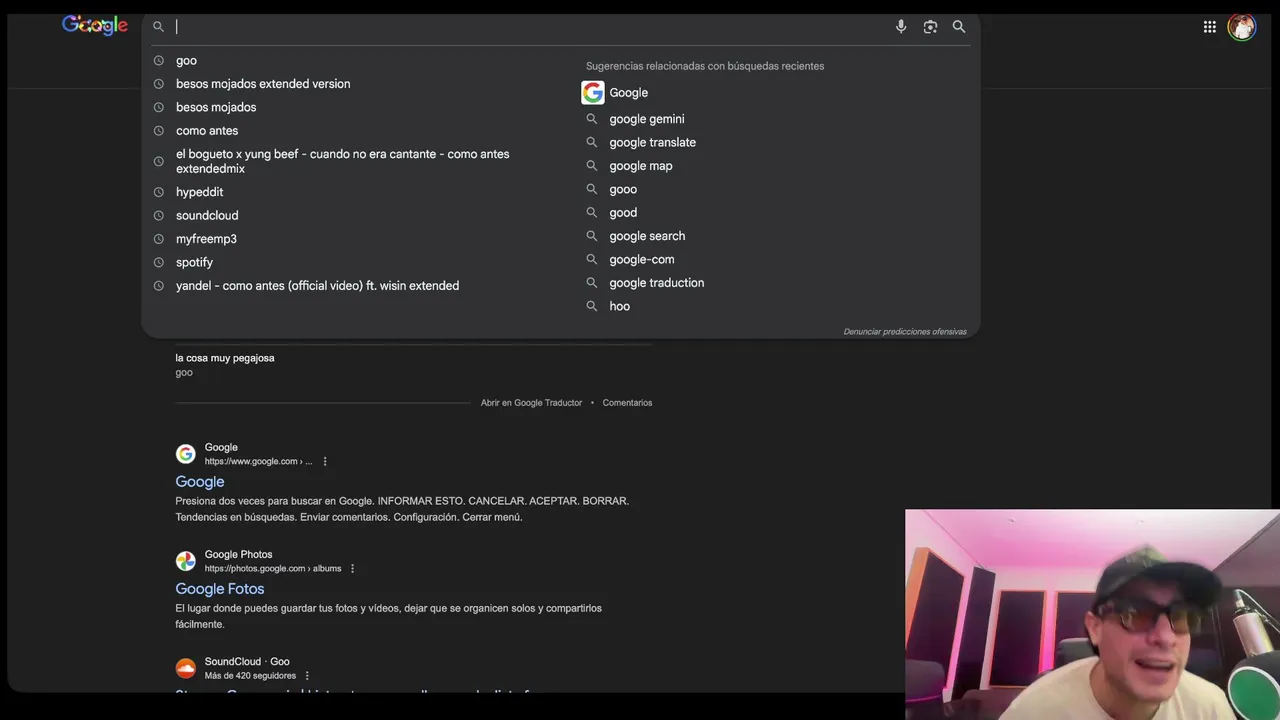Click the photos.google.com albums URL
The image size is (1280, 720).
(x=273, y=569)
